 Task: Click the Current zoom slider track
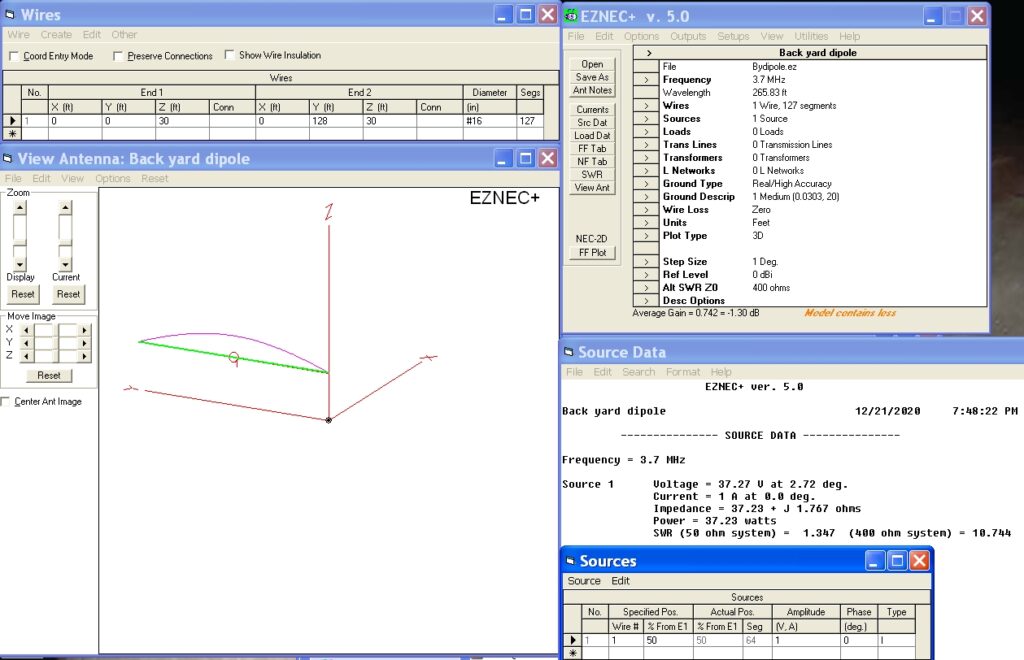pos(65,236)
